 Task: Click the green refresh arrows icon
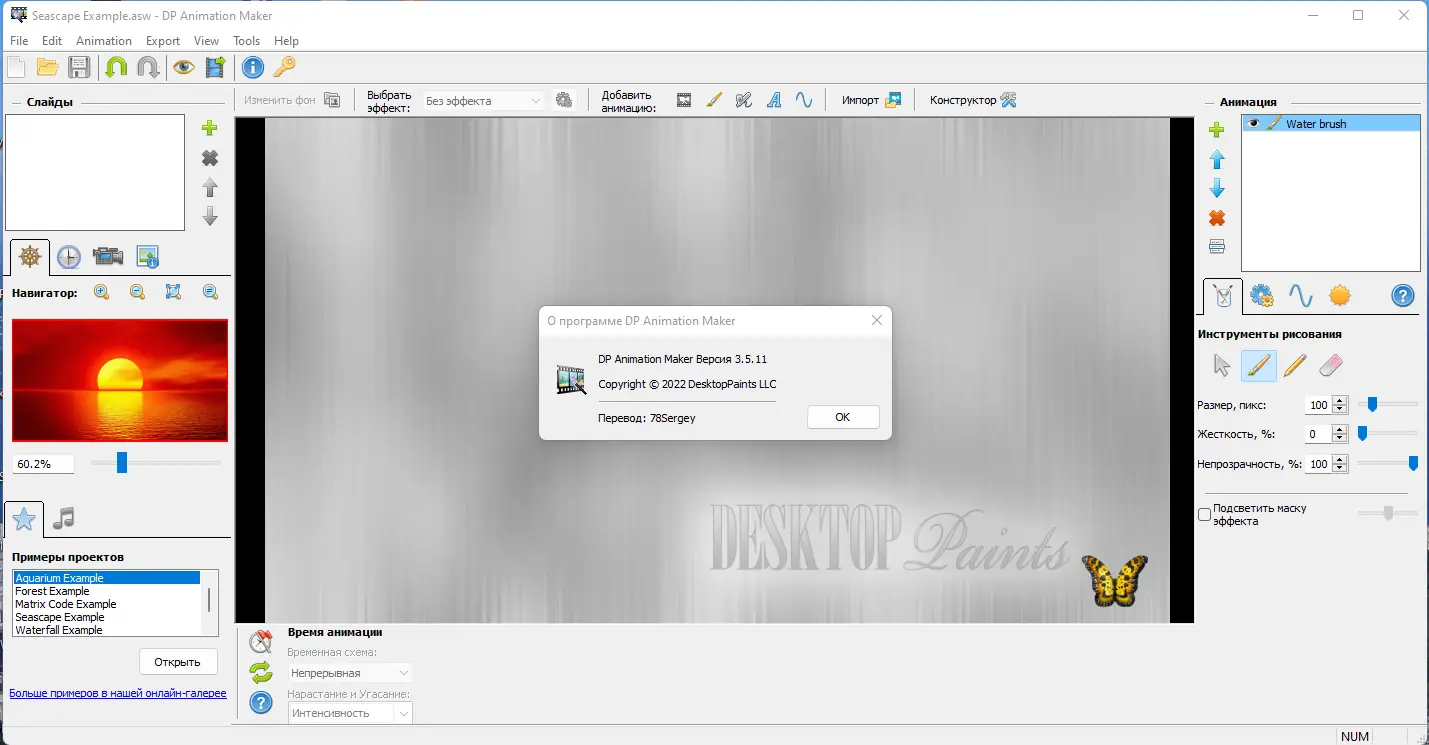pyautogui.click(x=261, y=672)
